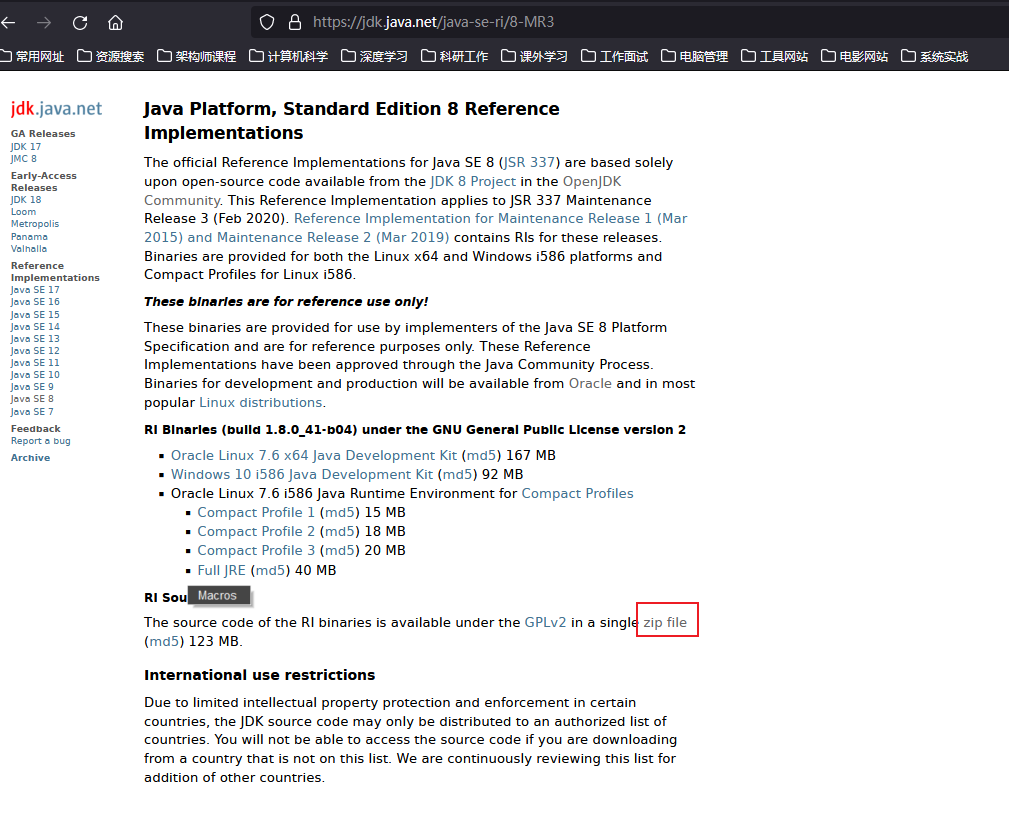
Task: Follow the Linux distributions link
Action: (261, 403)
